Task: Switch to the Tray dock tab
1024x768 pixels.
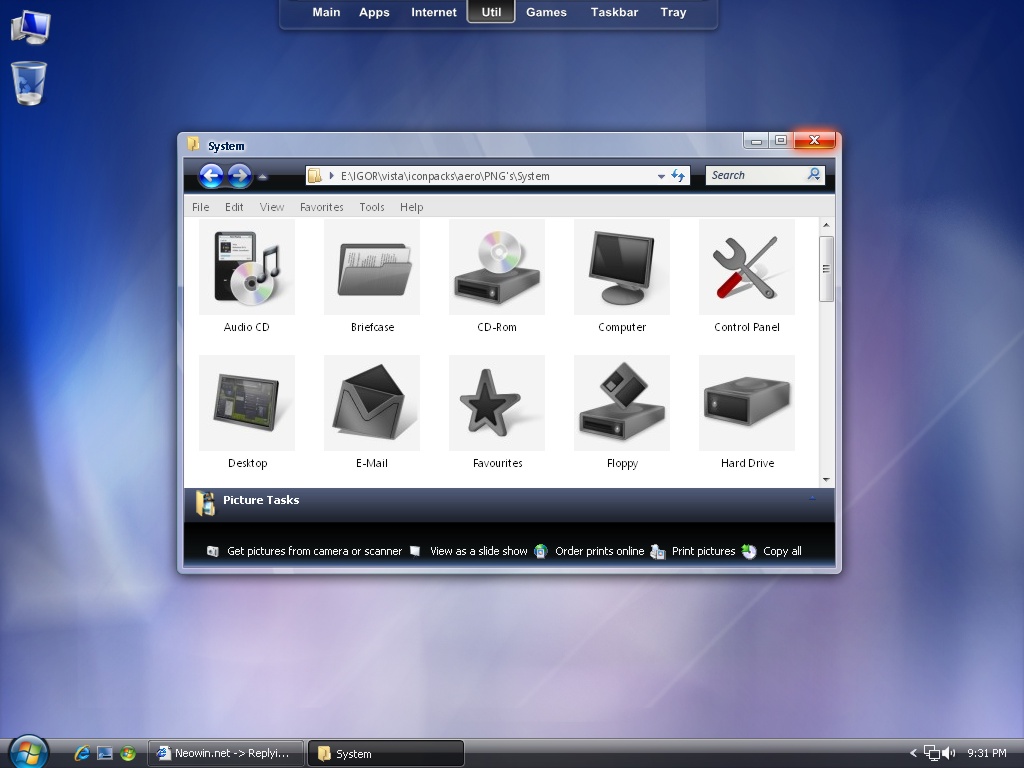Action: tap(673, 12)
